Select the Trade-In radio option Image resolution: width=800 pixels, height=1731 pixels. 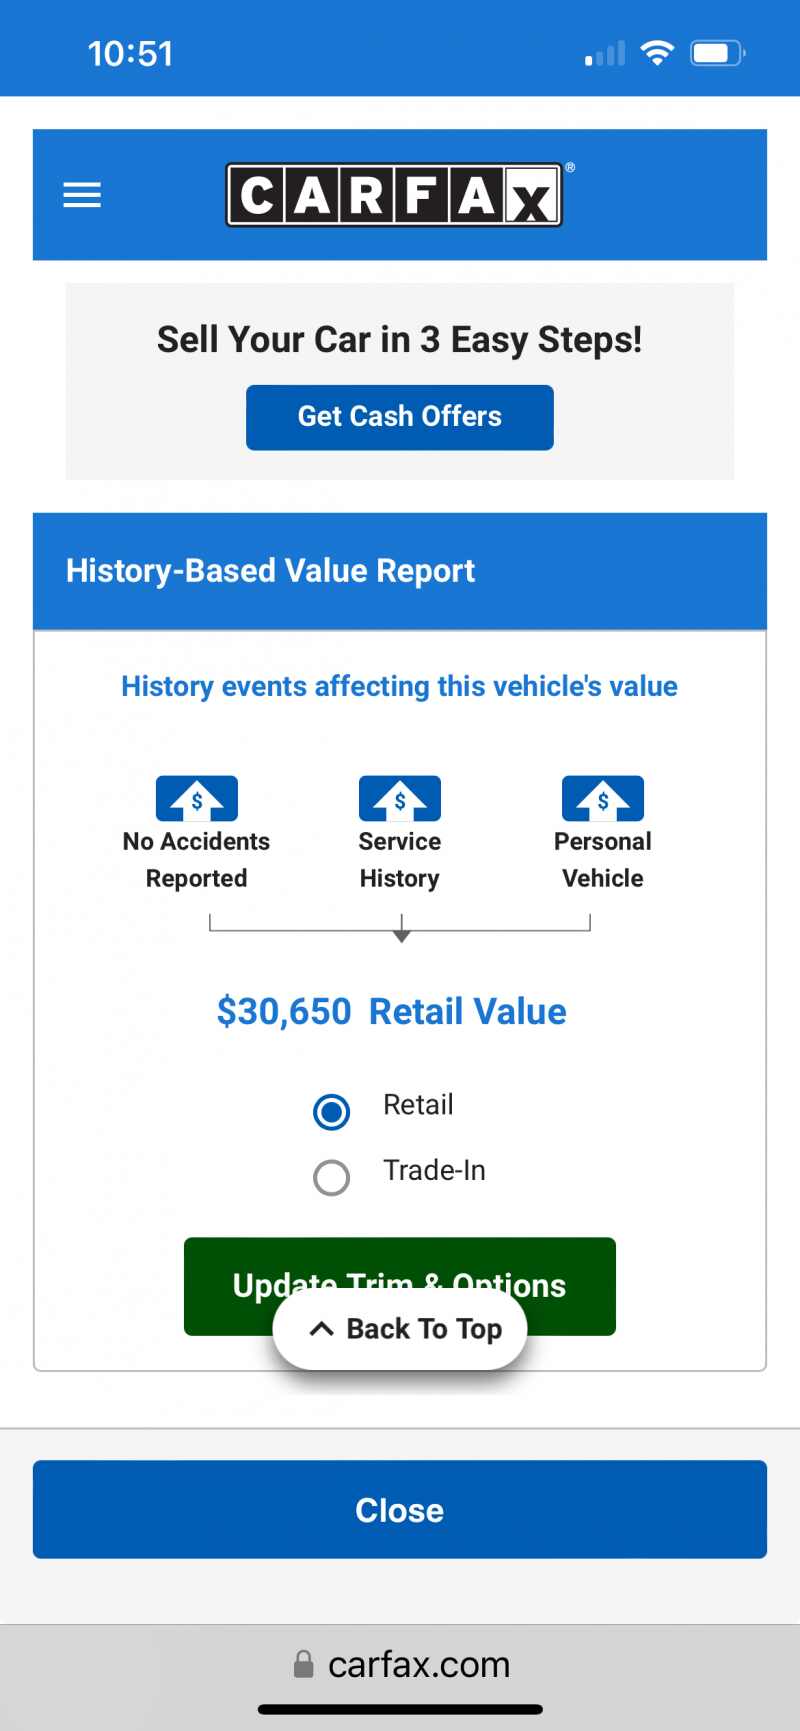[332, 1177]
